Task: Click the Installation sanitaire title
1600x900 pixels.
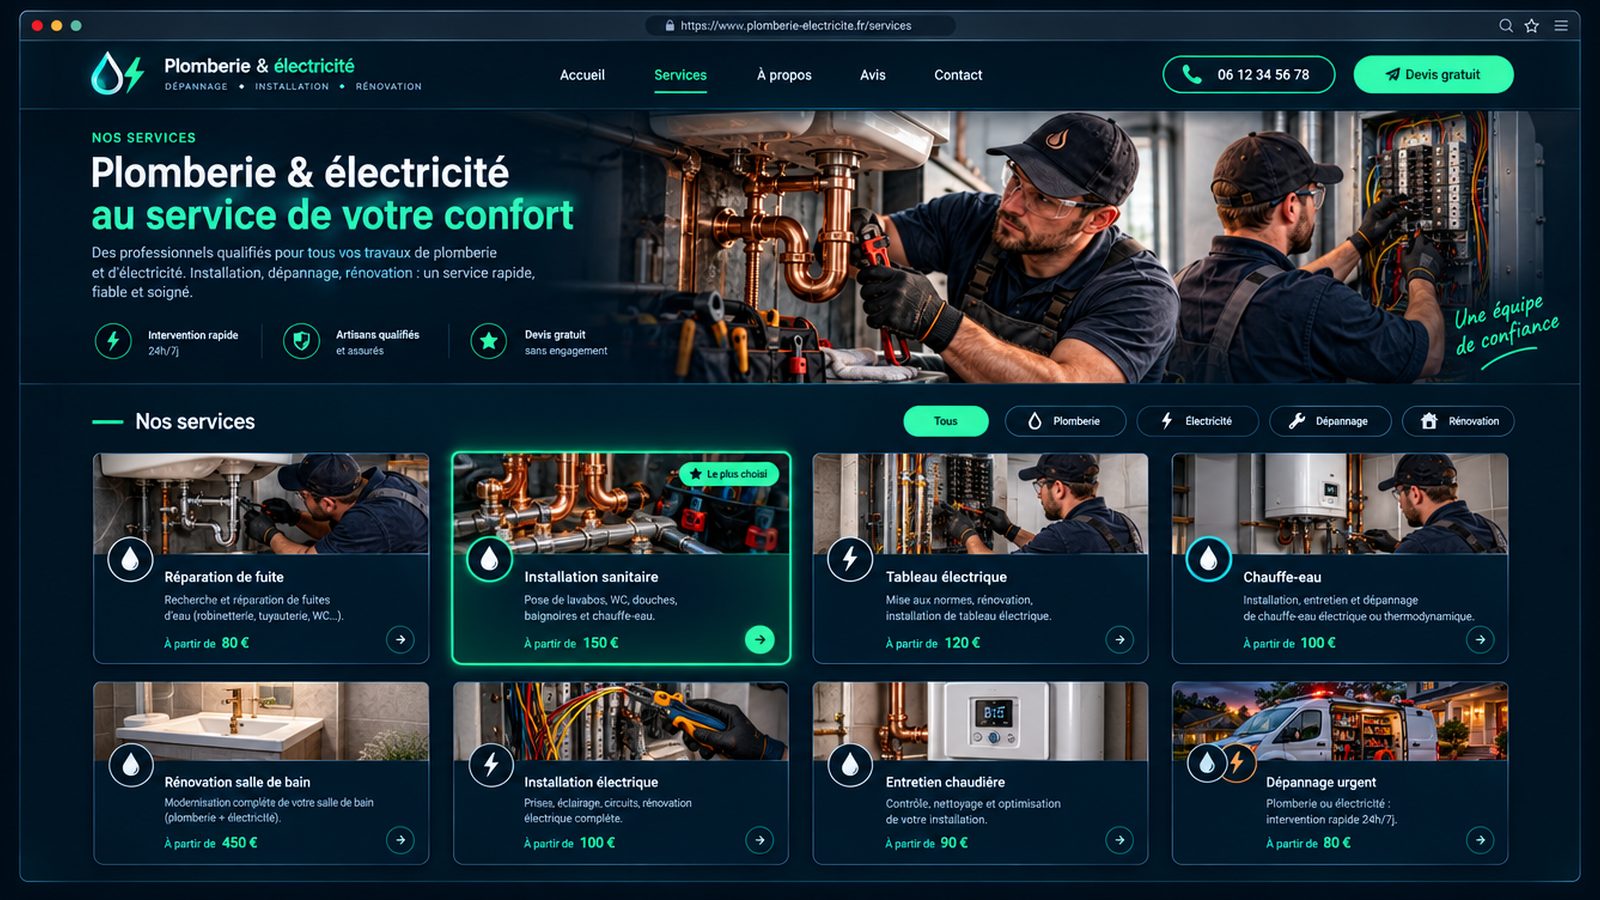Action: [591, 577]
